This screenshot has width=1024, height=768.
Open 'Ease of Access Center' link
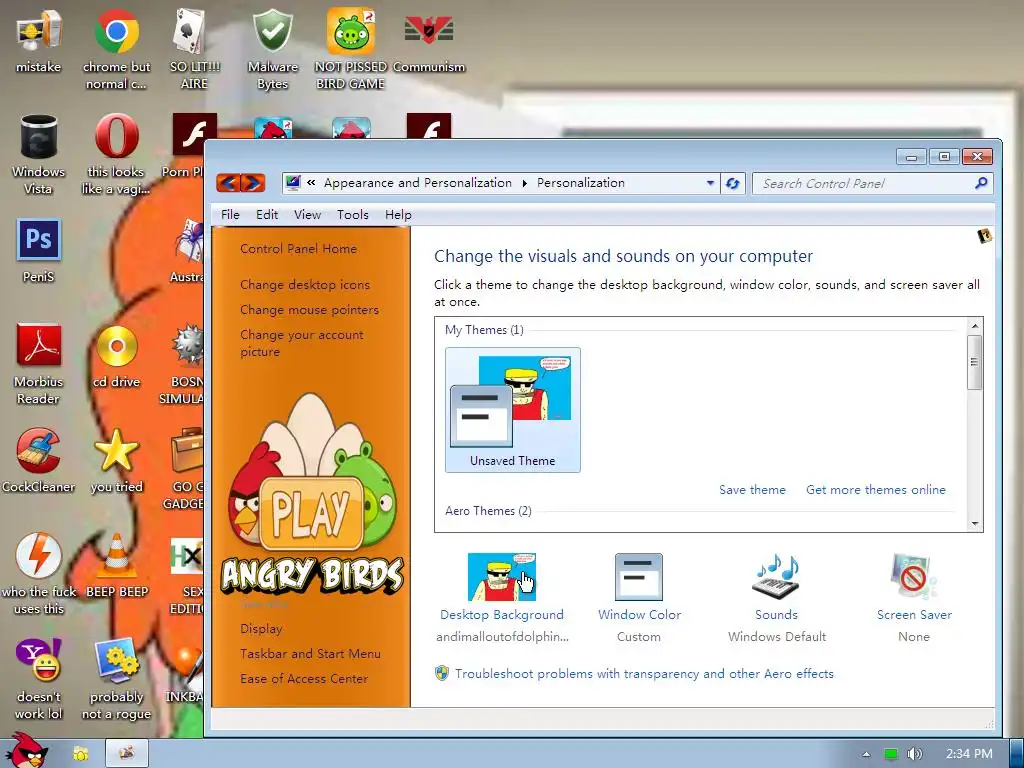click(x=304, y=679)
